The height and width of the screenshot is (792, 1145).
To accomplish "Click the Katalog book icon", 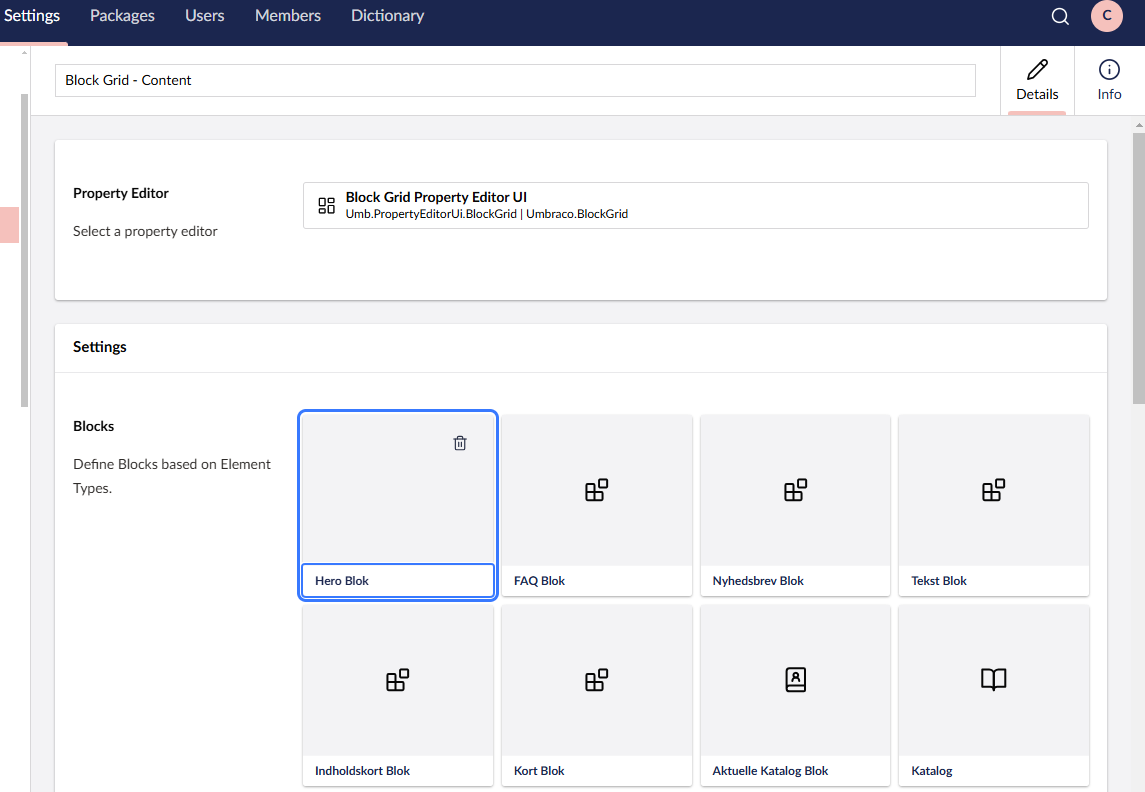I will tap(993, 680).
